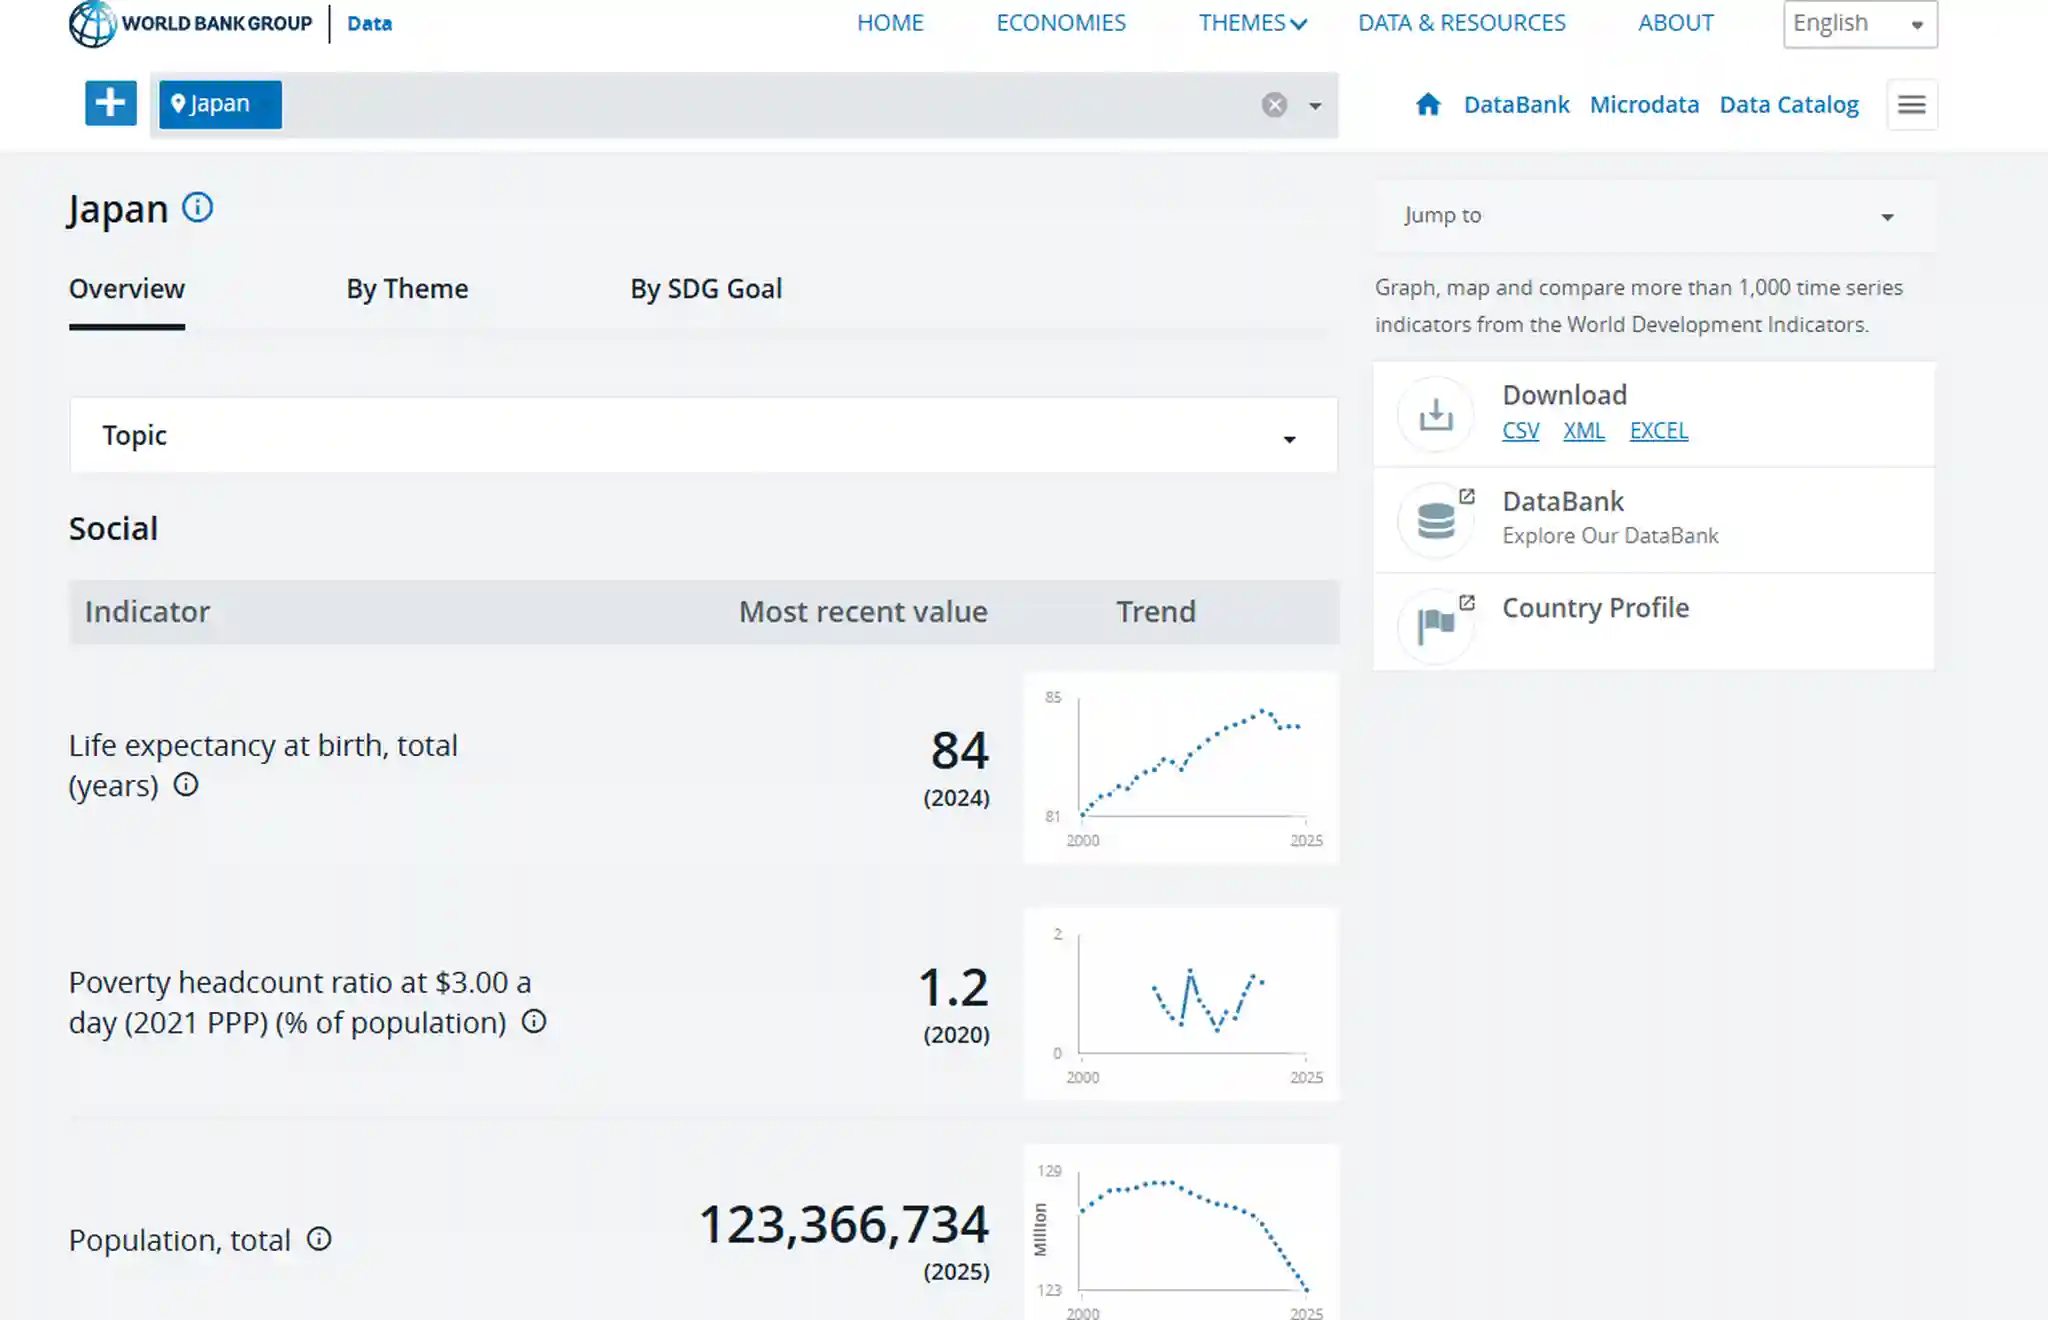Screen dimensions: 2048x1320
Task: Open the Life expectancy trend chart
Action: pos(1181,767)
